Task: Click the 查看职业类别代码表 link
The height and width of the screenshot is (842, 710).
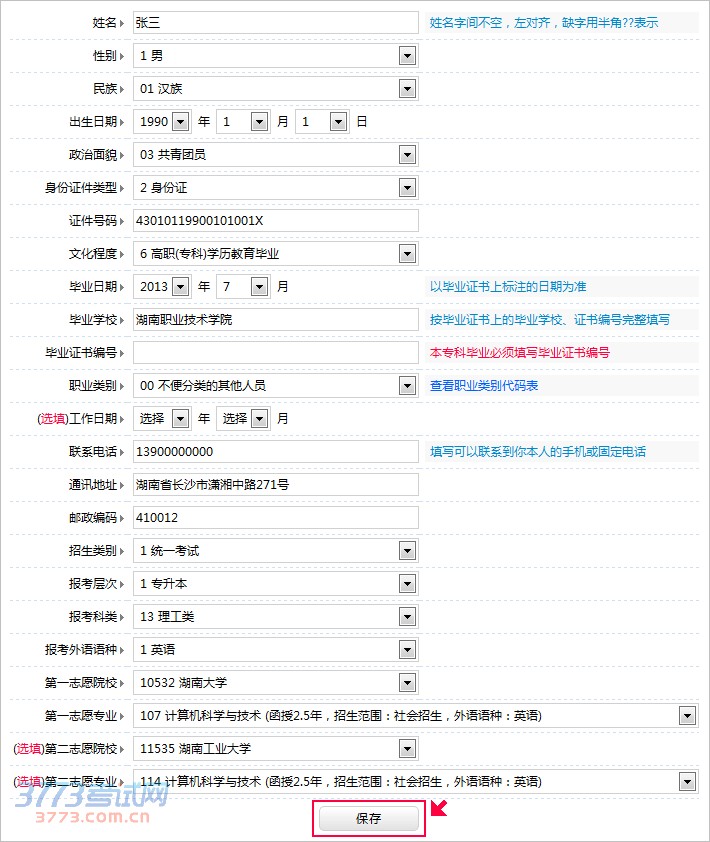Action: point(484,386)
